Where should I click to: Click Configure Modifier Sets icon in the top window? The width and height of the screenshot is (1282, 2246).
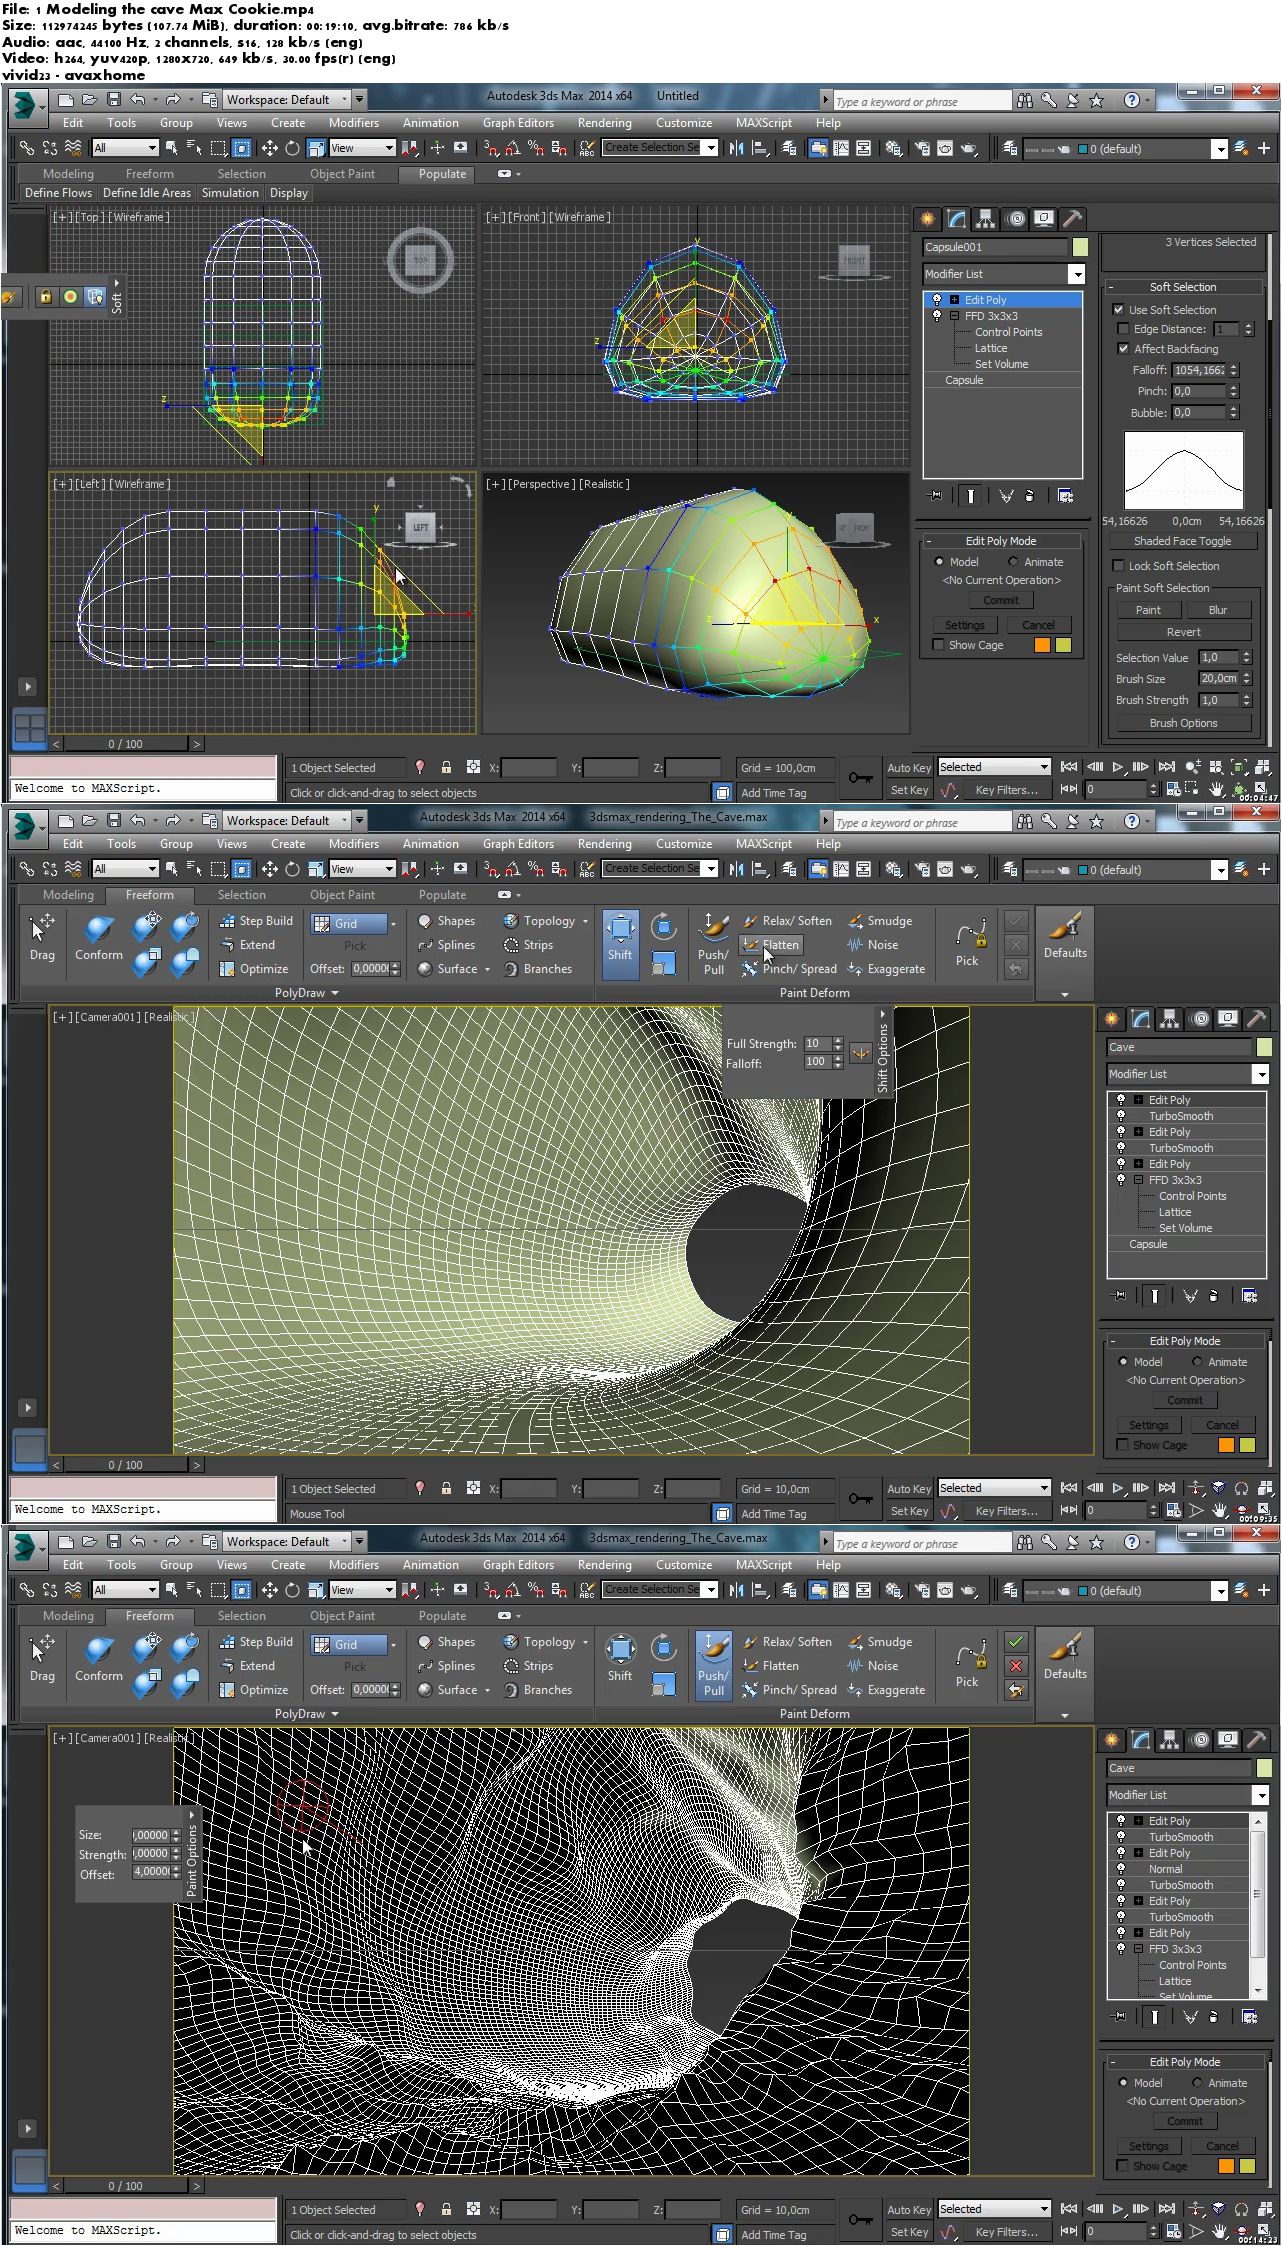(1066, 495)
